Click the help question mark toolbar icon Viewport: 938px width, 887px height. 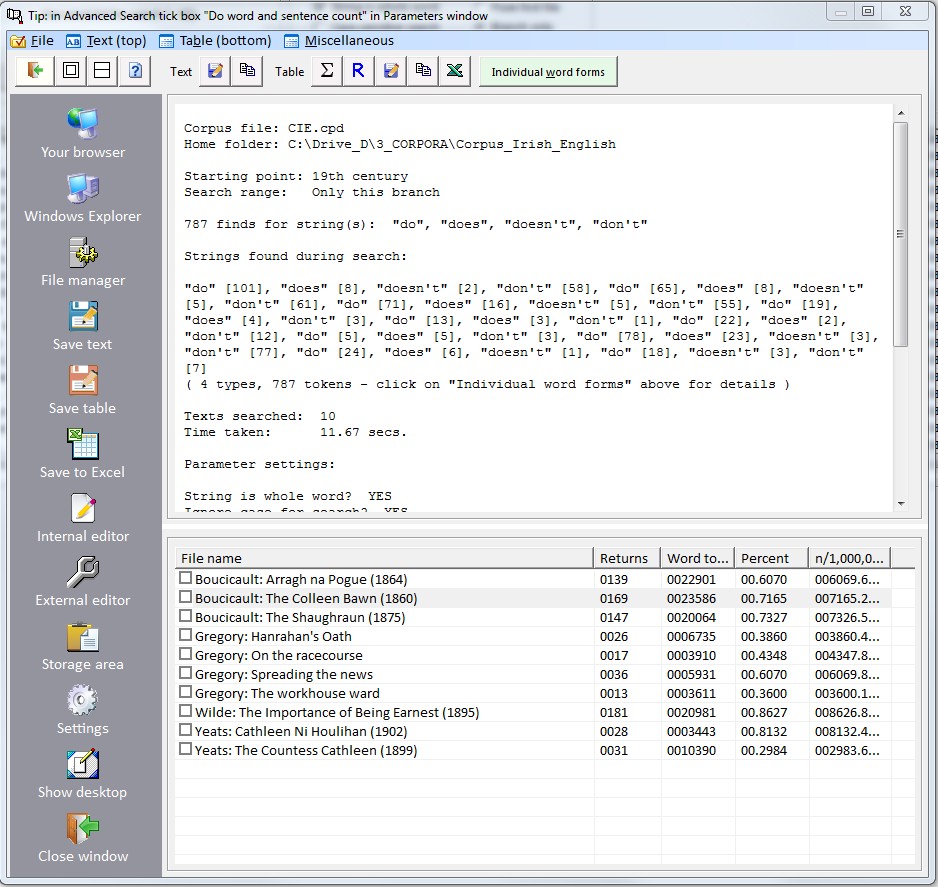[134, 71]
